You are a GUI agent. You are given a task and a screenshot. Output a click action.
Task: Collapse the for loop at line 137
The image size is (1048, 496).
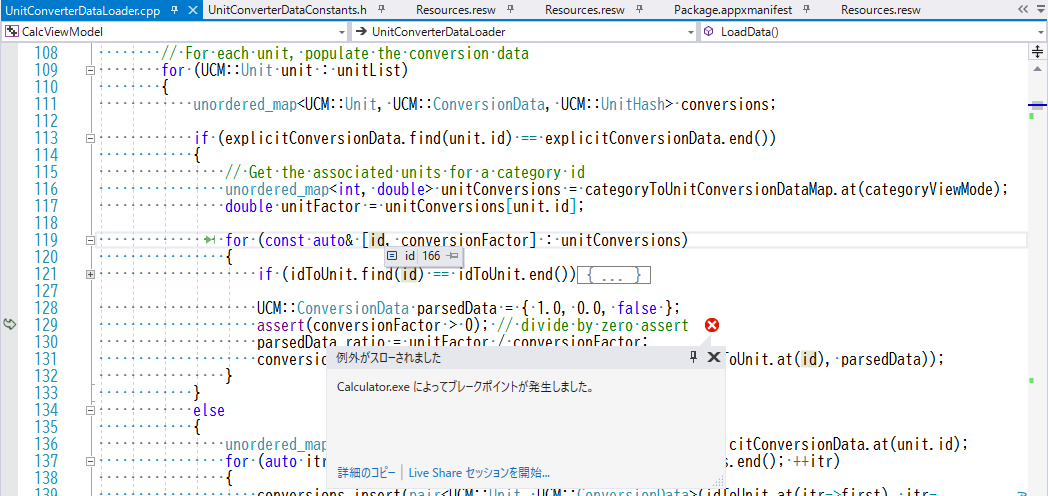point(90,461)
